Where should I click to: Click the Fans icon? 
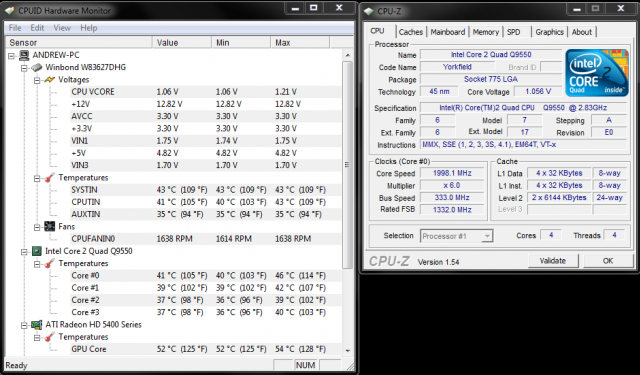point(49,226)
